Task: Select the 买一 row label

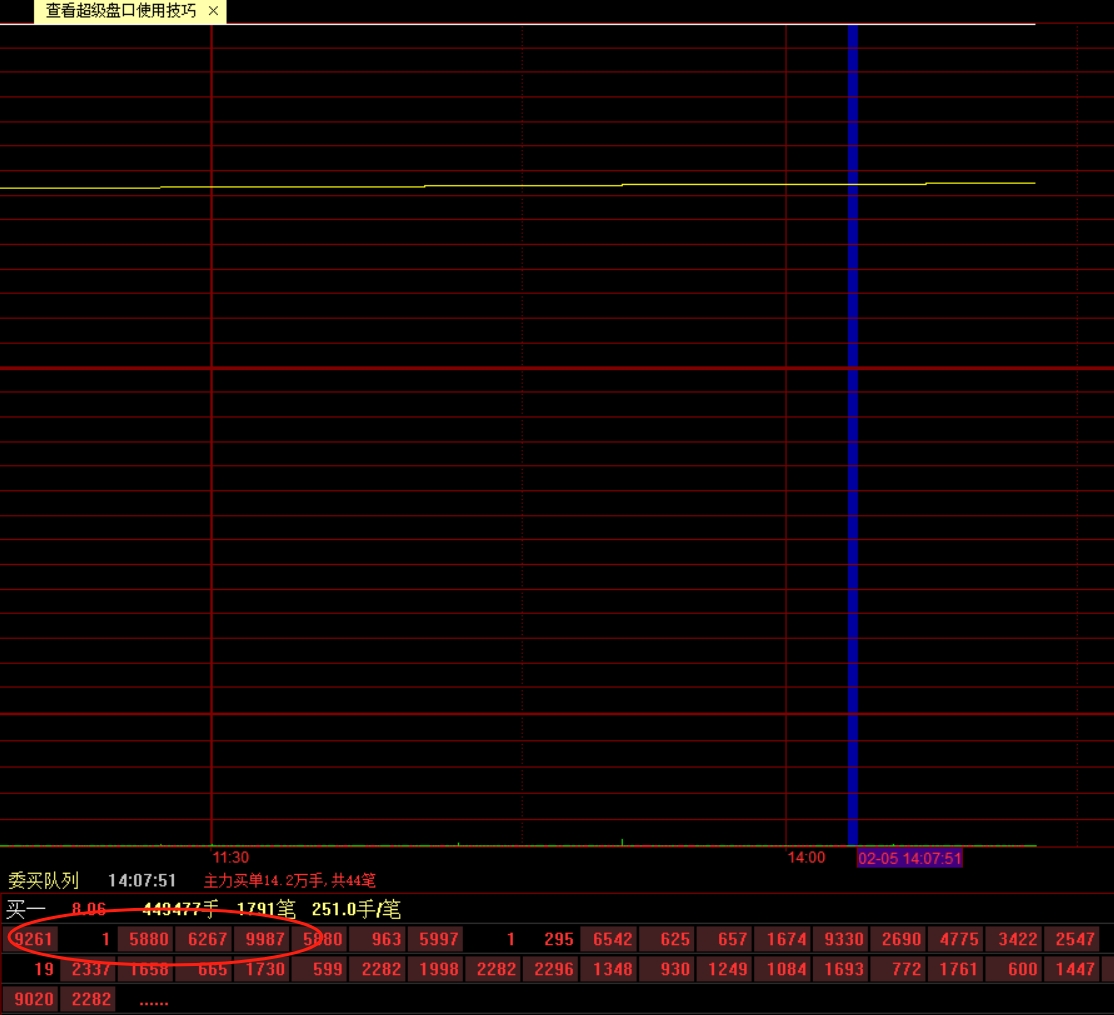Action: coord(26,909)
